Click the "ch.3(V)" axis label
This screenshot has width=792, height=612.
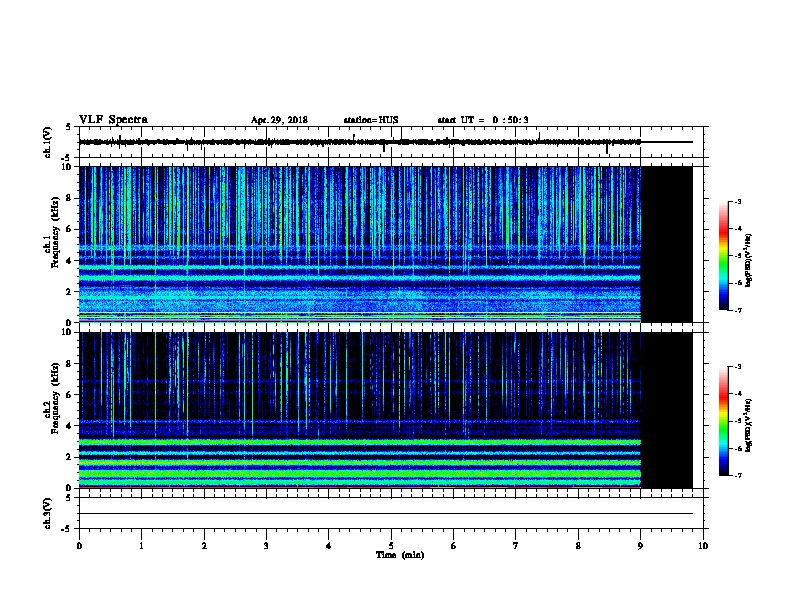point(48,514)
